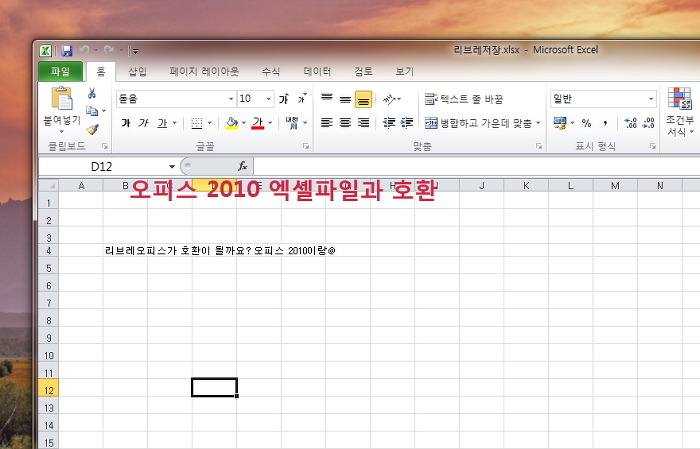Decrease font size with small 가 icon

point(302,99)
